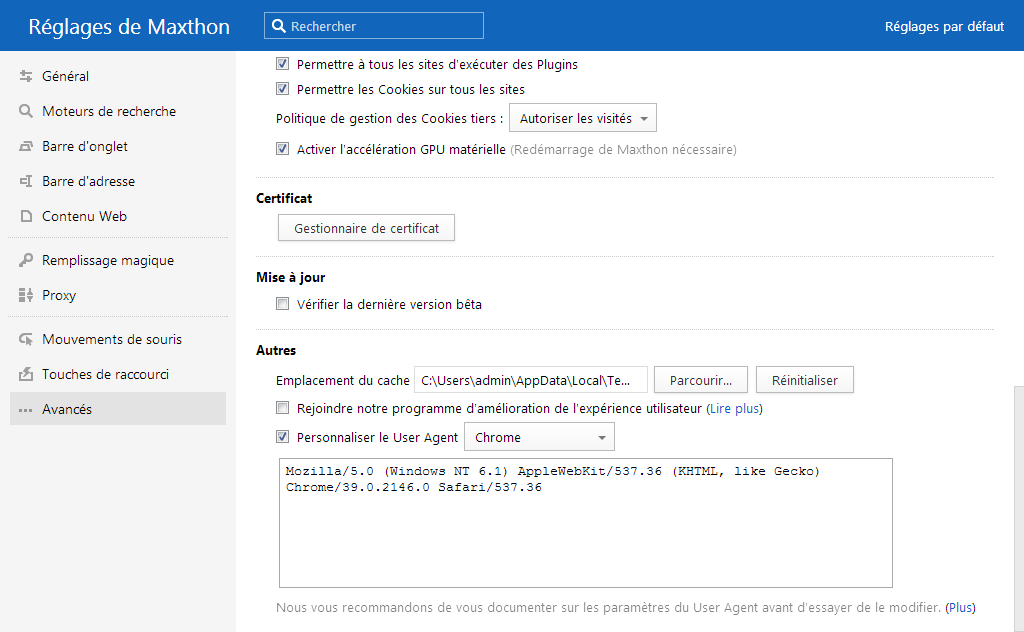Screen dimensions: 1024x632
Task: Click the Avancés three-dots icon
Action: tap(25, 410)
